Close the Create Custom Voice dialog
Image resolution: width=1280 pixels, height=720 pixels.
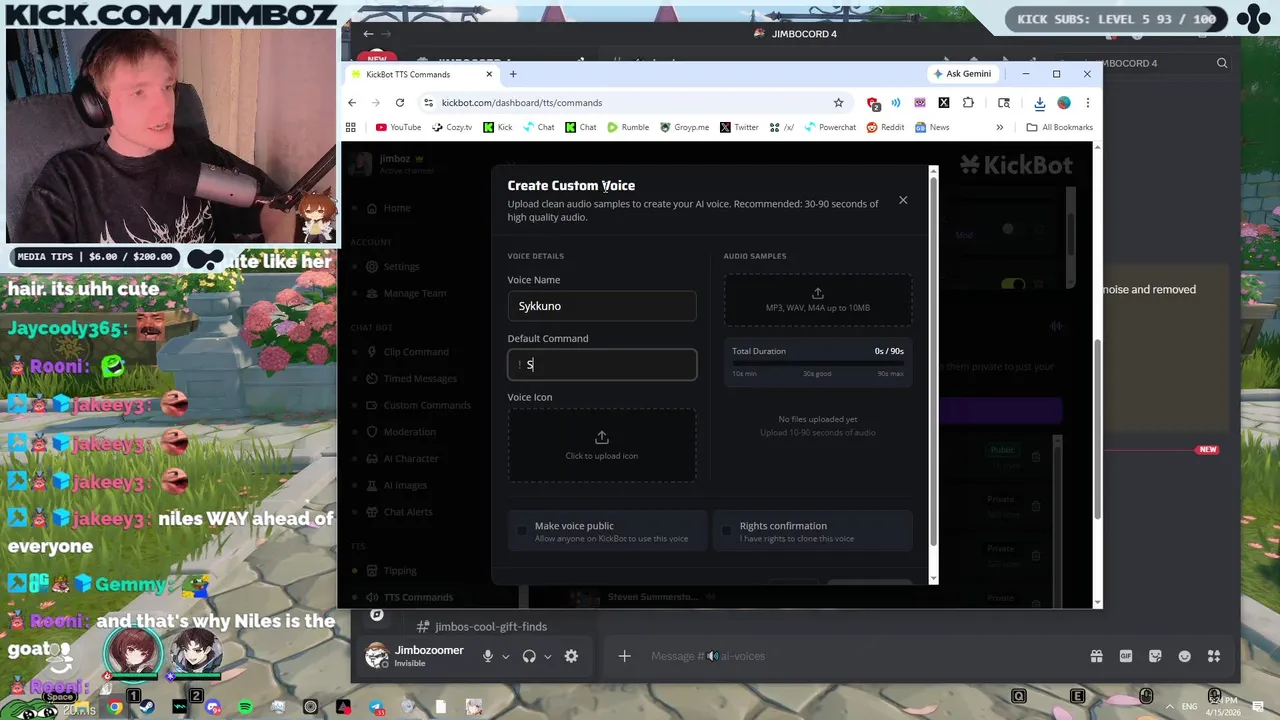903,200
